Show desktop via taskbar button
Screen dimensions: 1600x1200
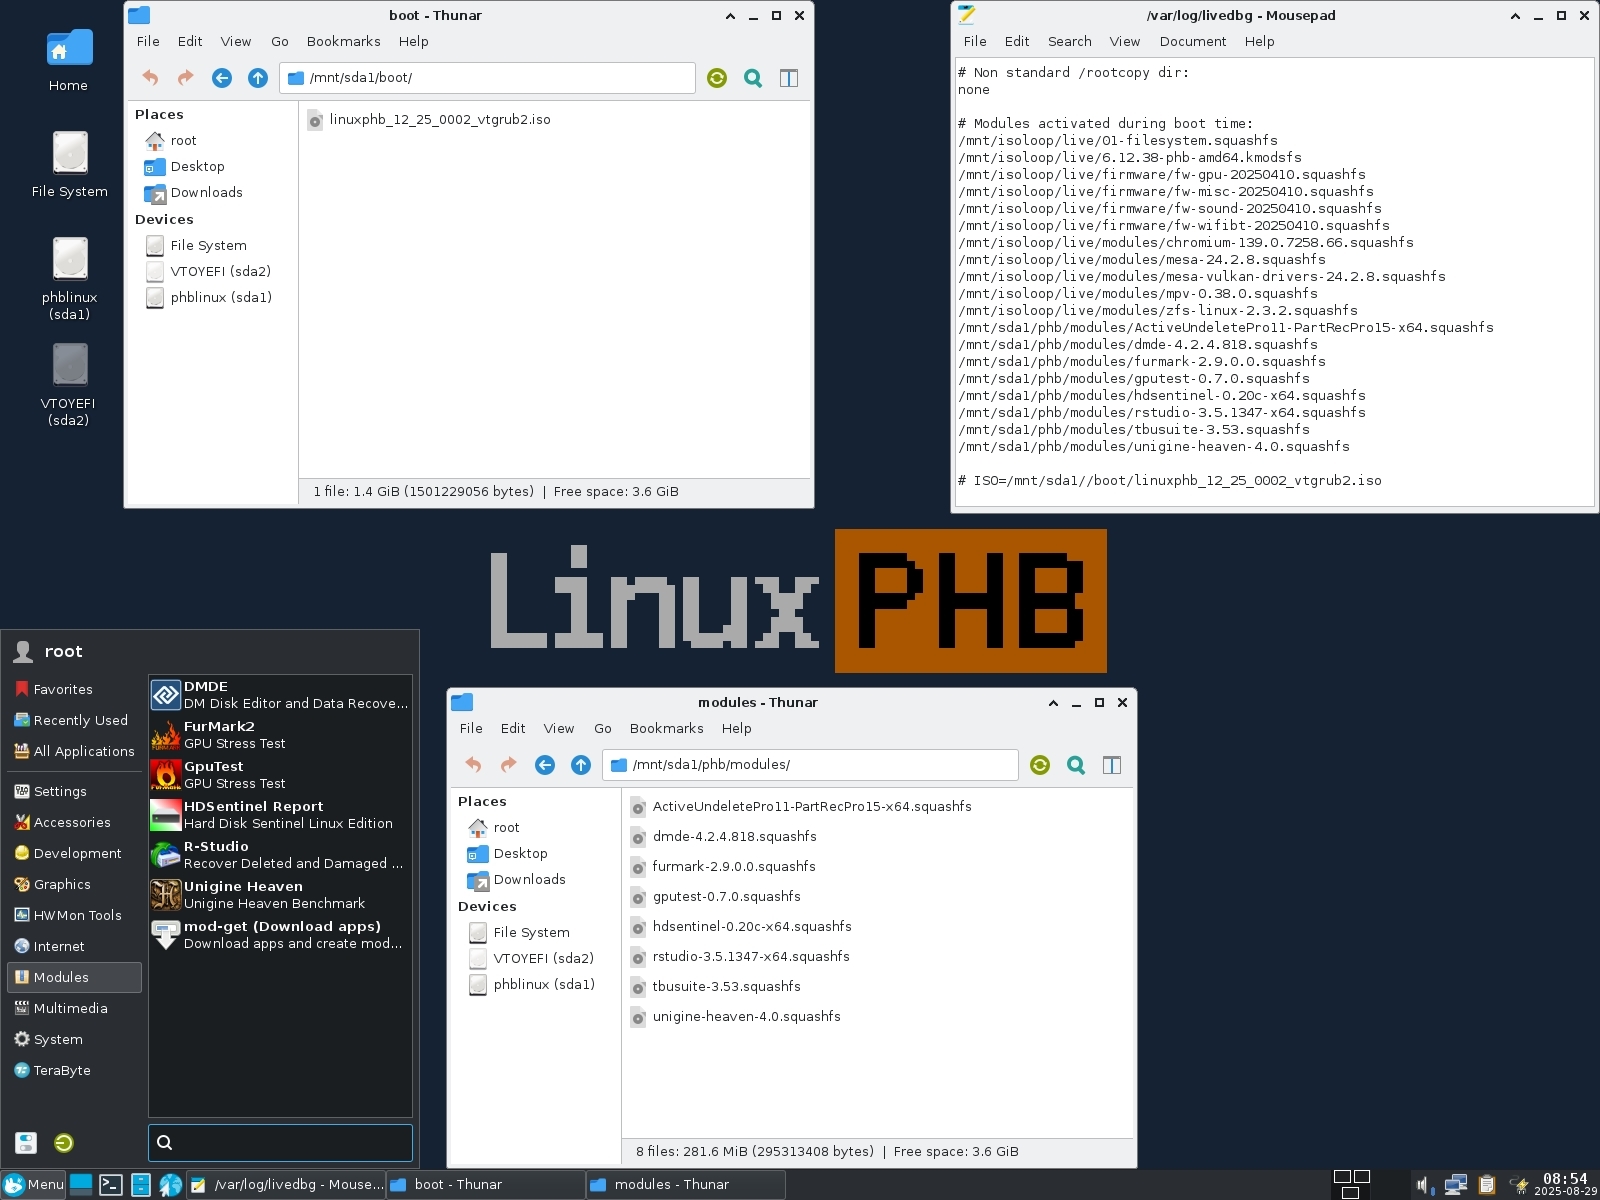pyautogui.click(x=81, y=1185)
